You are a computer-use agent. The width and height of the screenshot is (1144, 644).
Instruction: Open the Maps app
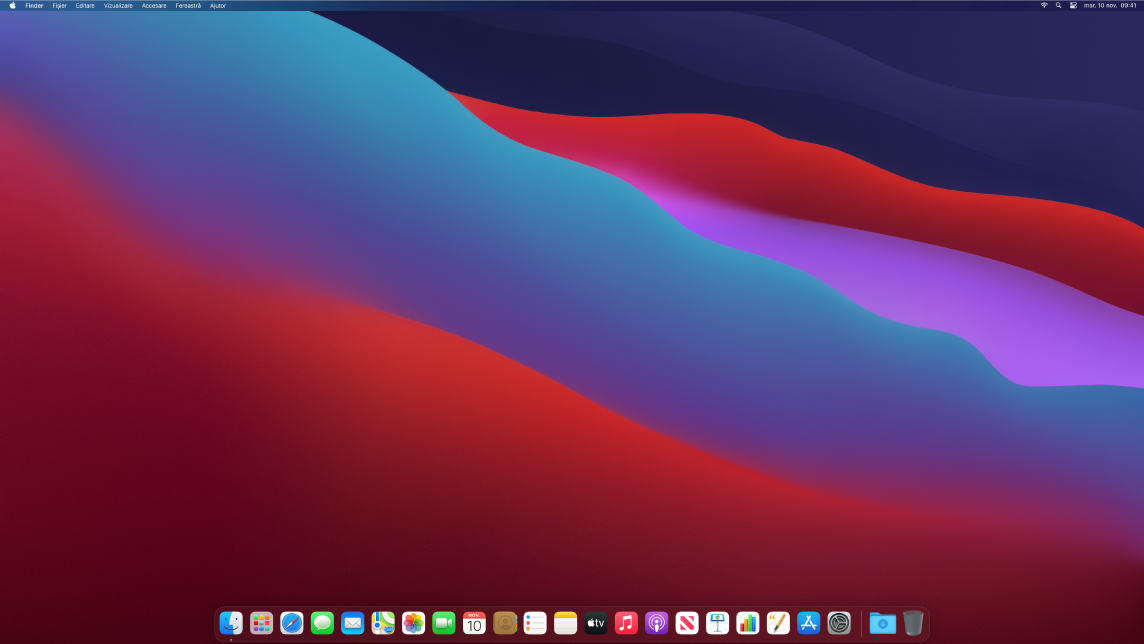point(383,623)
